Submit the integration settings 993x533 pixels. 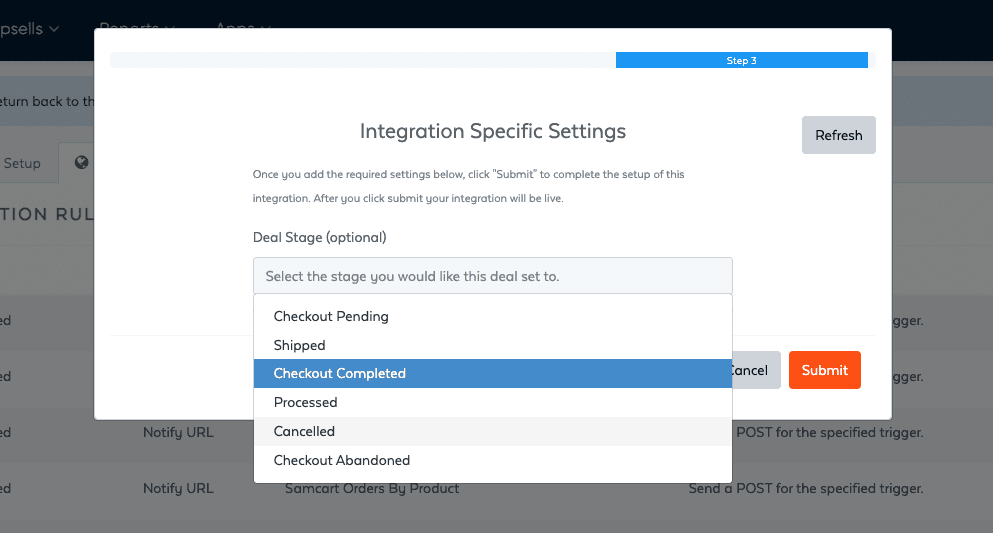click(824, 370)
